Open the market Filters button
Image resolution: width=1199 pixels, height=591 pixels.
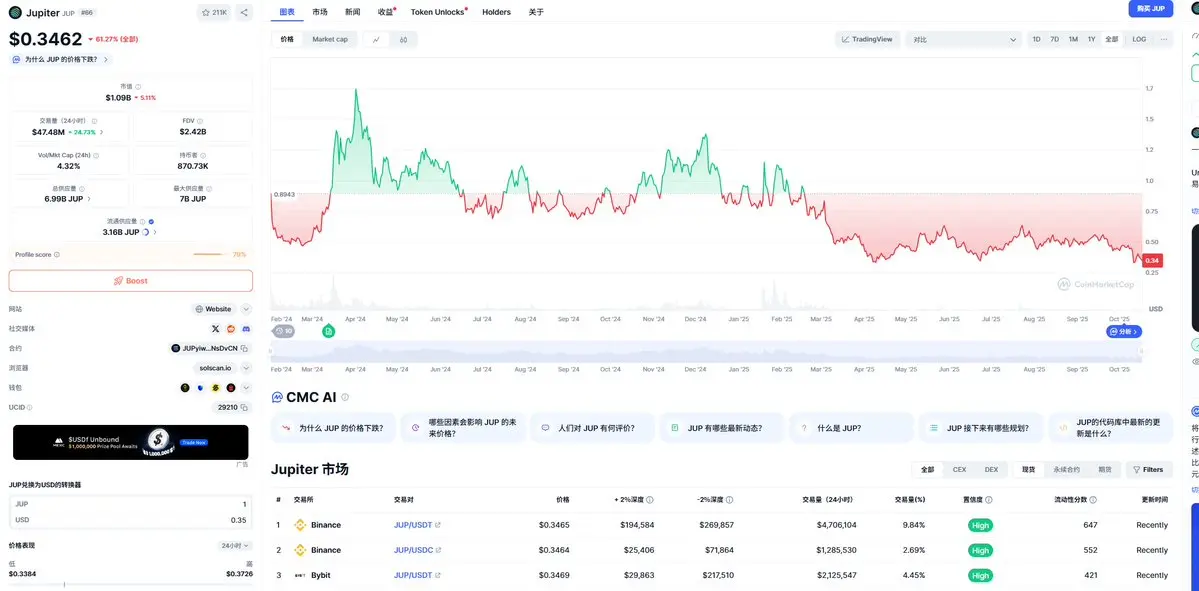[x=1149, y=469]
